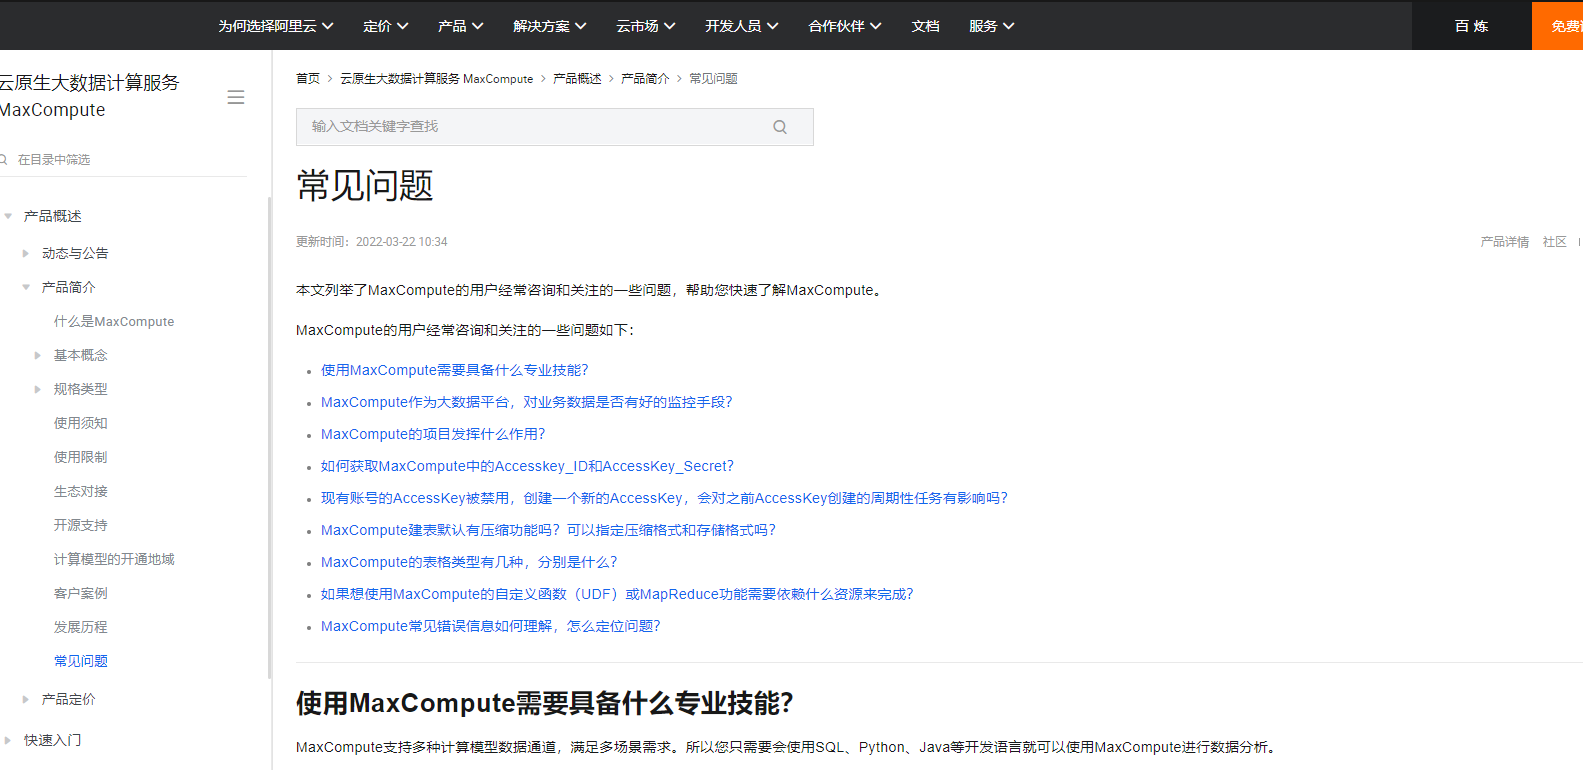Open 什么是MaxCompute in the sidebar
The image size is (1583, 770).
point(114,321)
